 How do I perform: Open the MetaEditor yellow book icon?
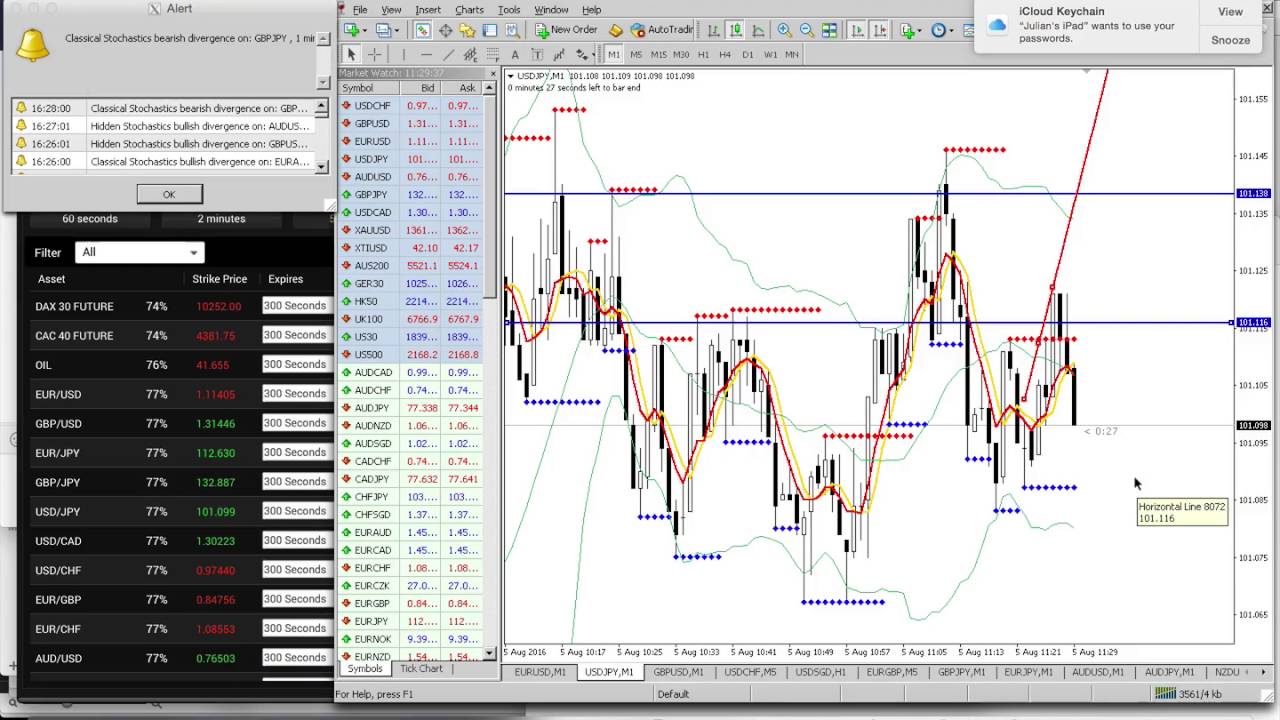615,30
